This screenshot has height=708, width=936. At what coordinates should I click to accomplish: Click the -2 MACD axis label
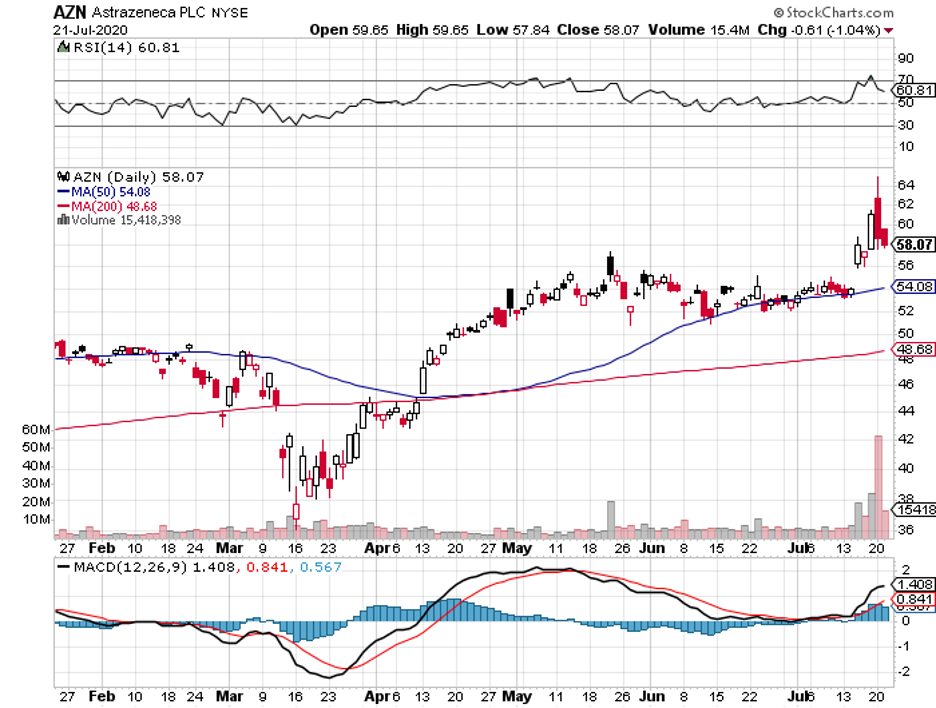tap(904, 672)
